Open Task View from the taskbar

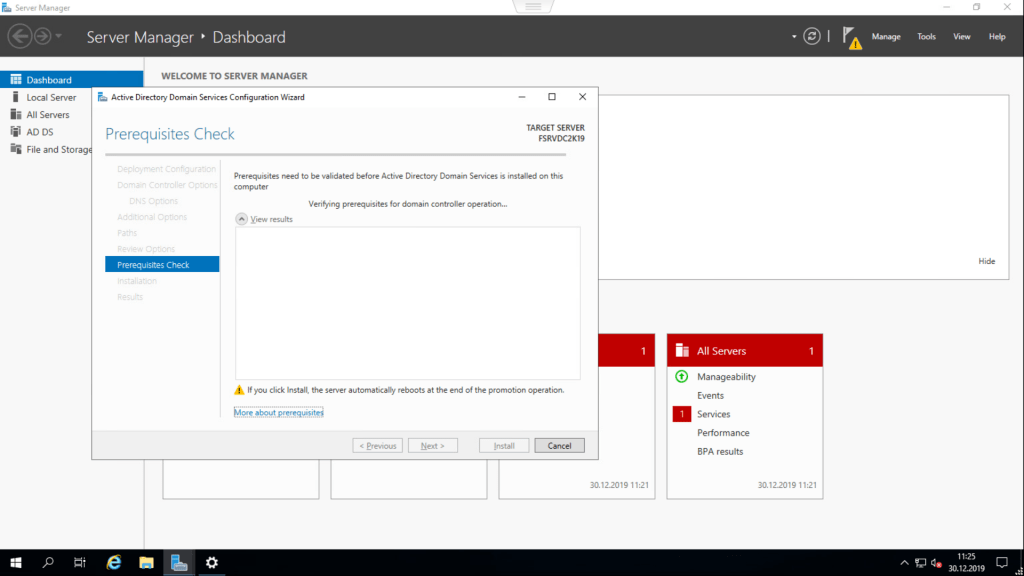point(80,563)
